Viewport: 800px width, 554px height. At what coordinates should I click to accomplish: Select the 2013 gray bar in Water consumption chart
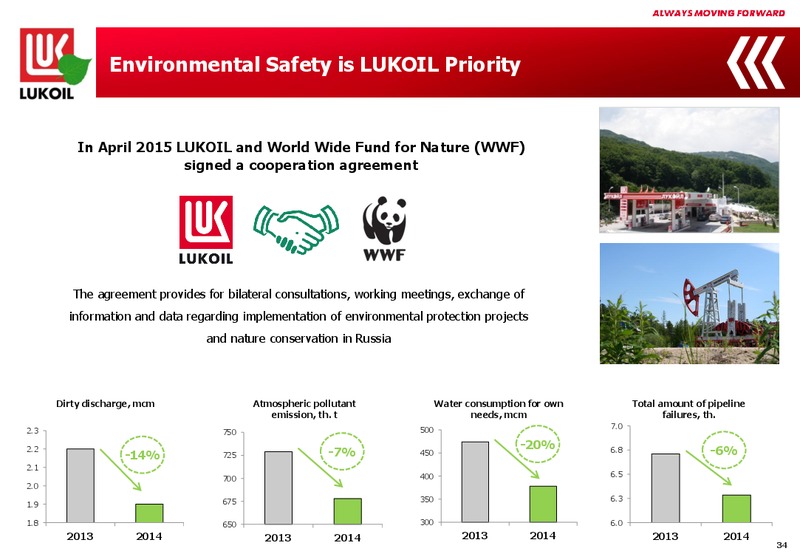pyautogui.click(x=475, y=482)
